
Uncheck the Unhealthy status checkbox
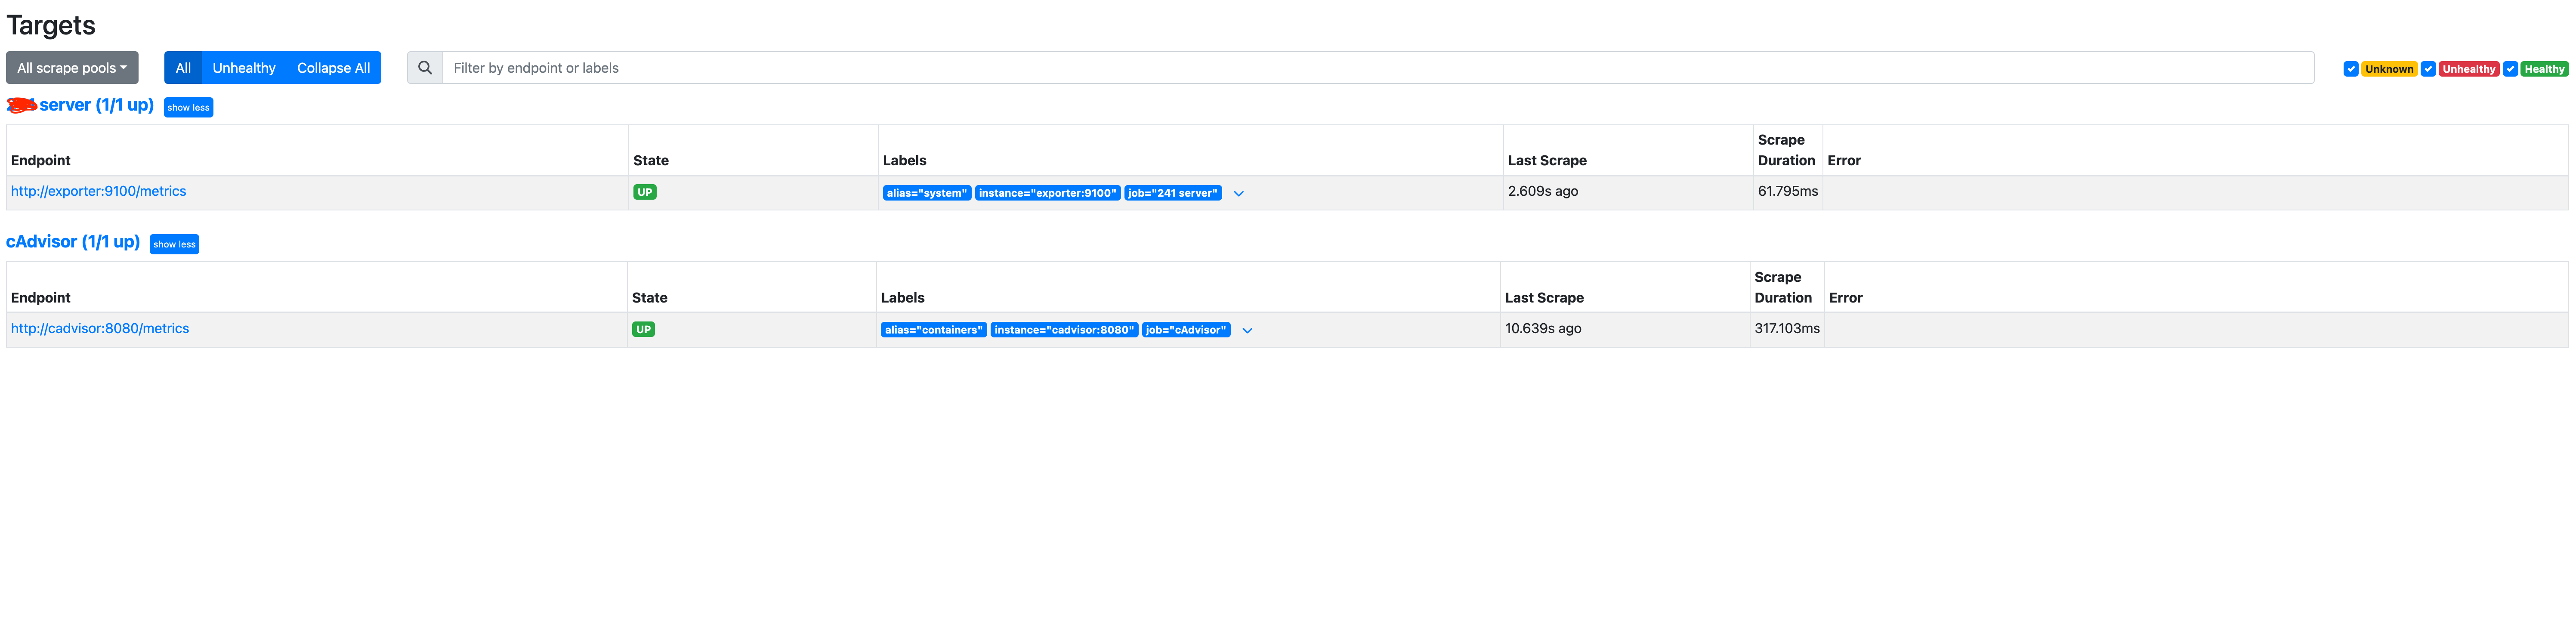(x=2427, y=69)
